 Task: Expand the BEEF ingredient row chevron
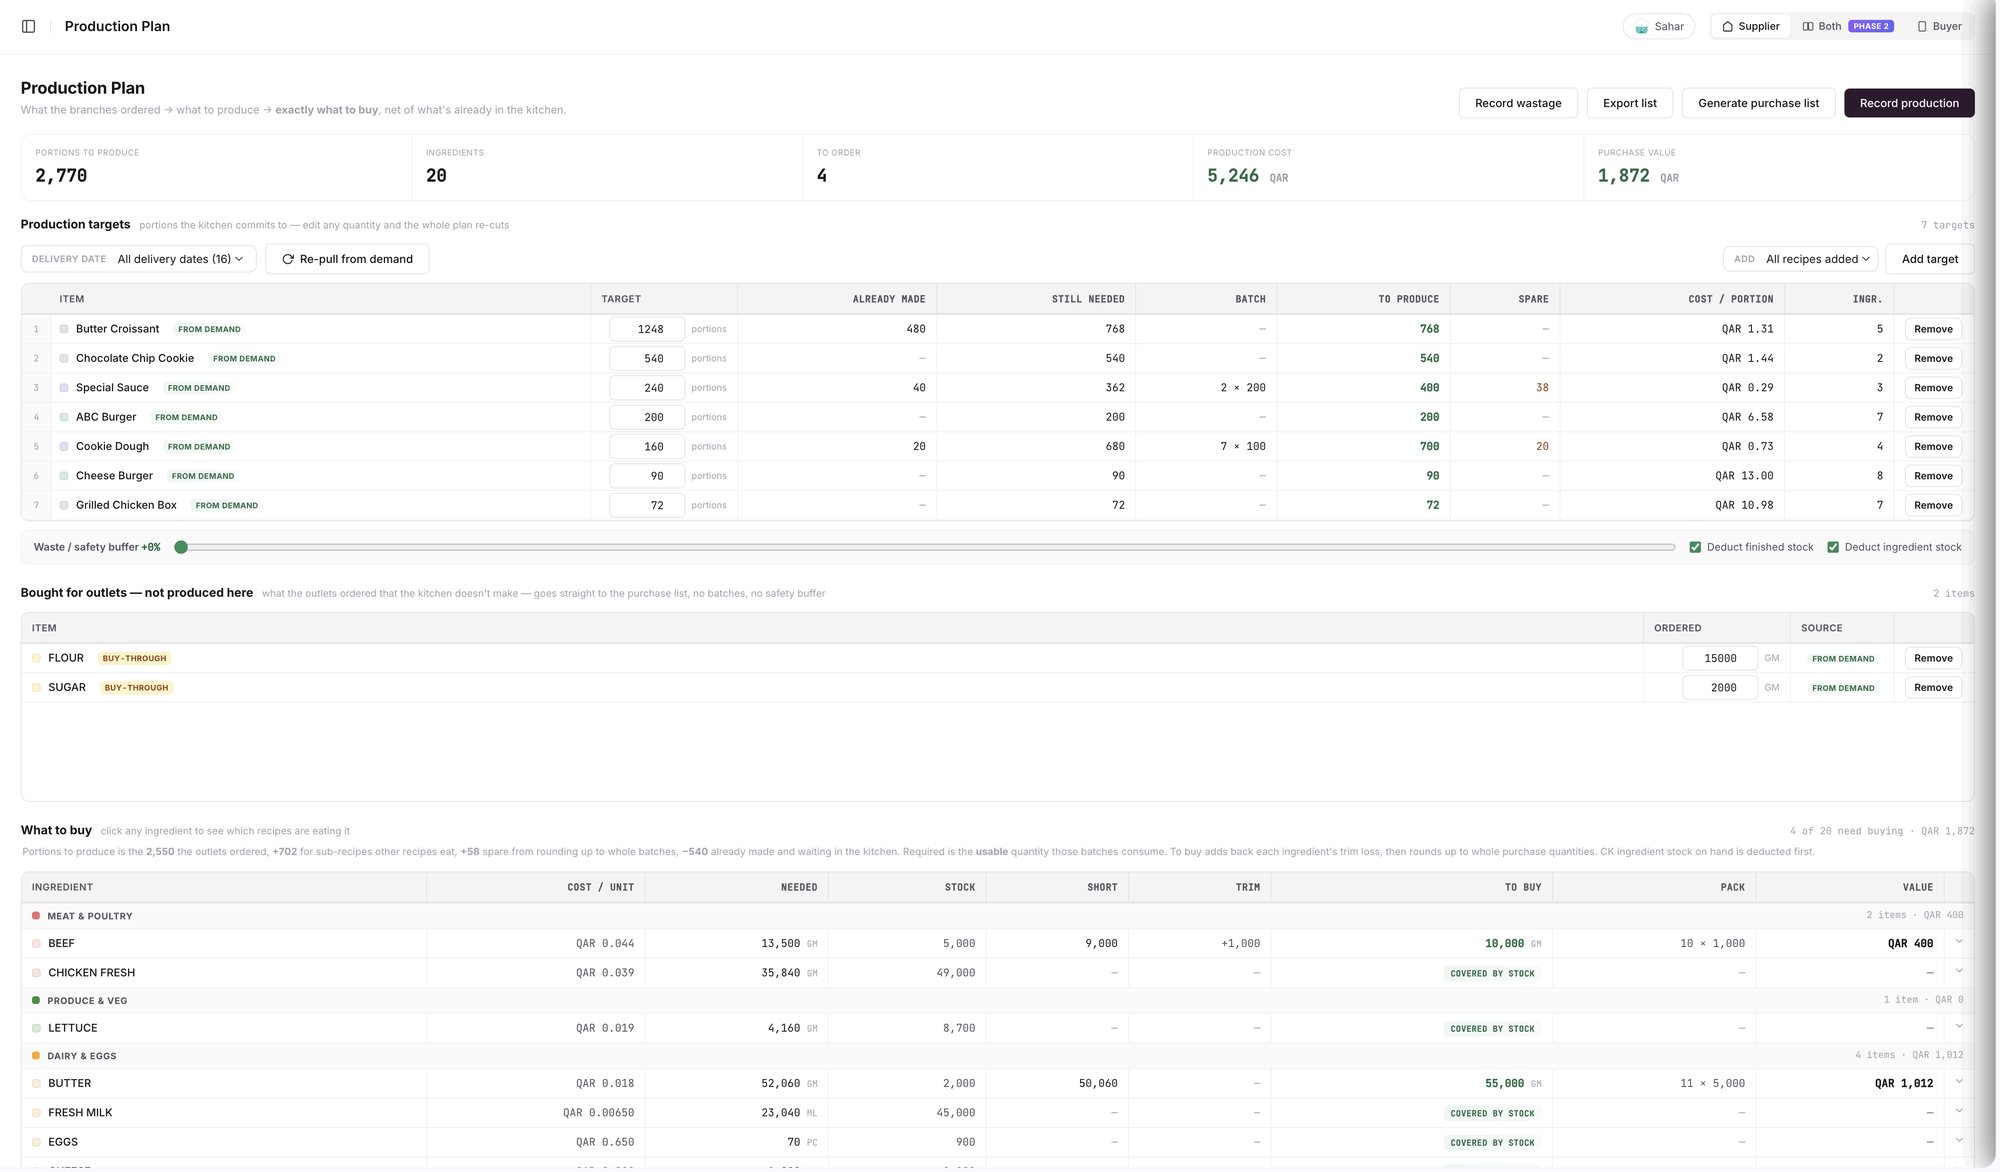pos(1959,942)
